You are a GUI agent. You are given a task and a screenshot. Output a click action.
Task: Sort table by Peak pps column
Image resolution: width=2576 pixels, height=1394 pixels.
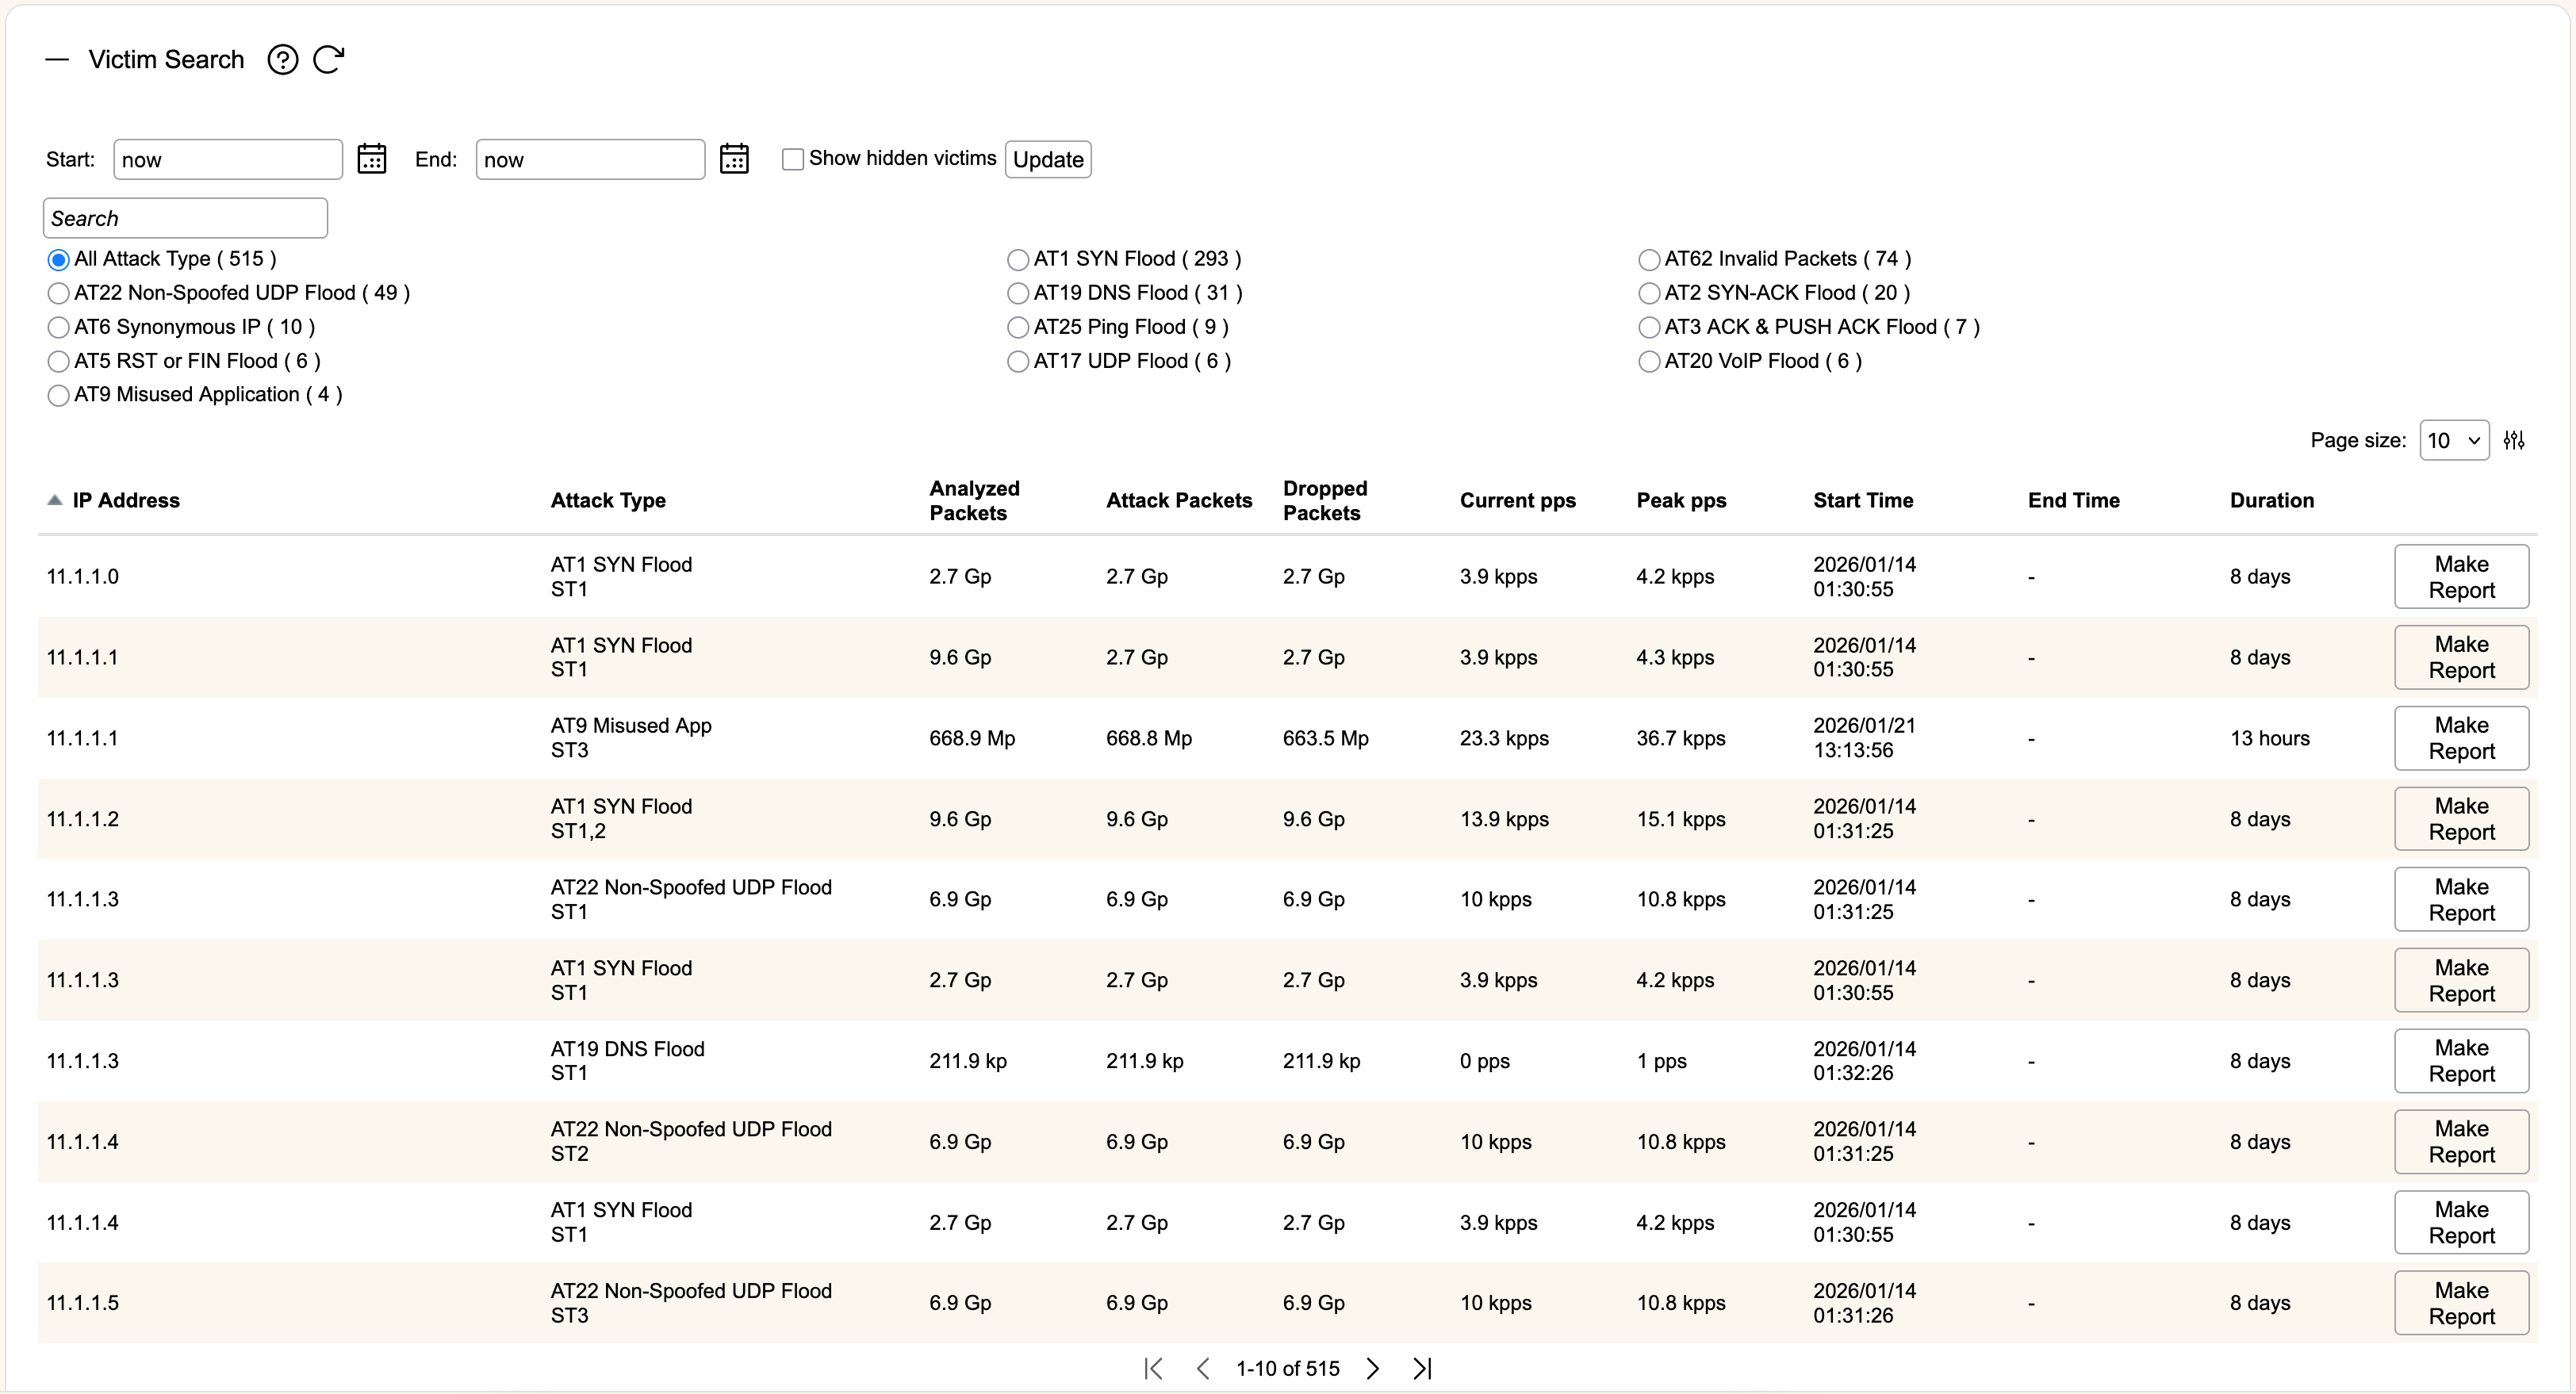(x=1681, y=500)
